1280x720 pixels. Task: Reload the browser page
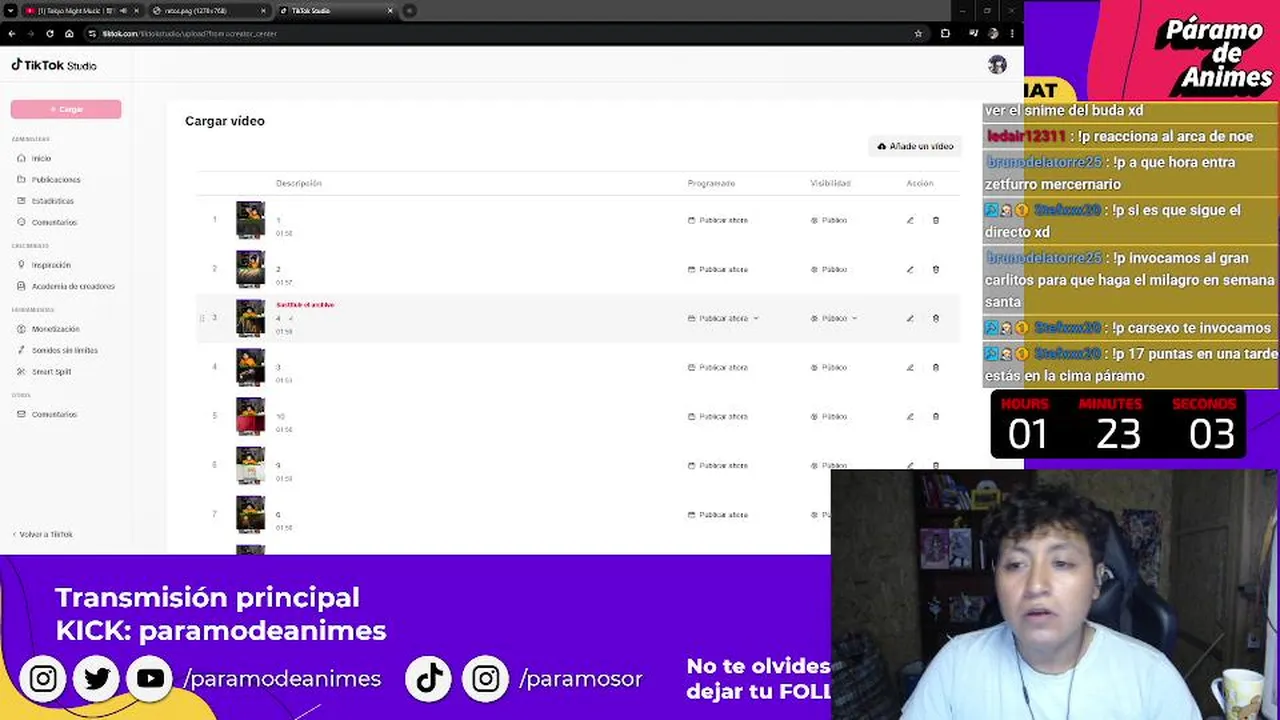(x=50, y=33)
